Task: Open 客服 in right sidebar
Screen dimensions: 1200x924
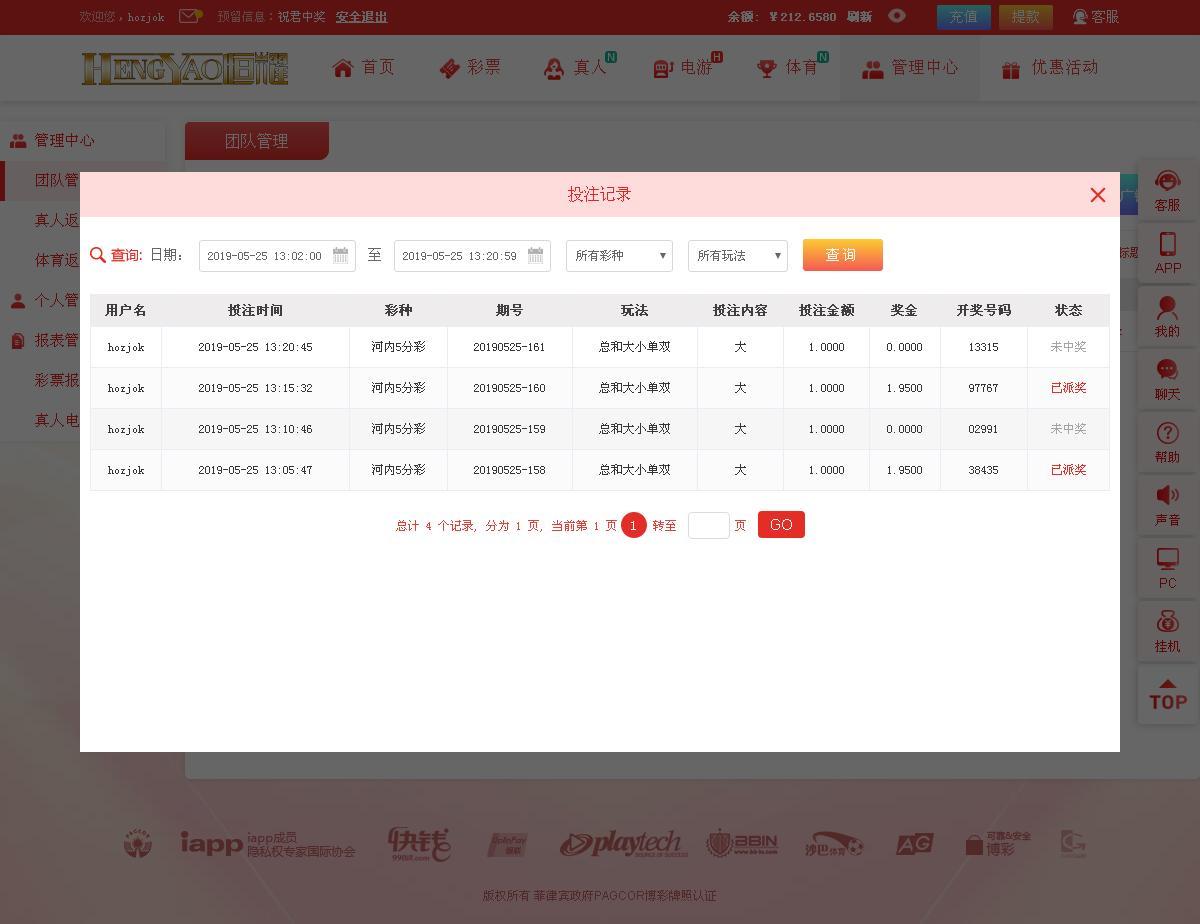Action: pos(1167,191)
